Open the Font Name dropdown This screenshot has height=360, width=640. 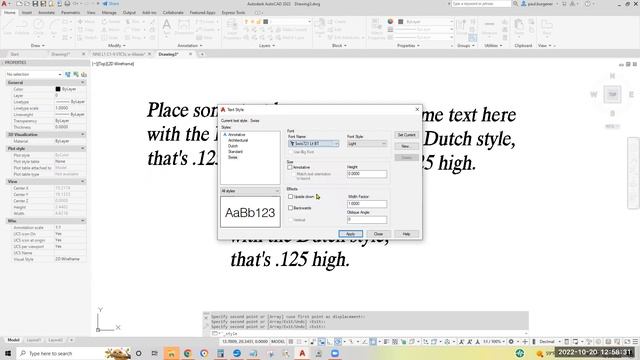pos(313,144)
